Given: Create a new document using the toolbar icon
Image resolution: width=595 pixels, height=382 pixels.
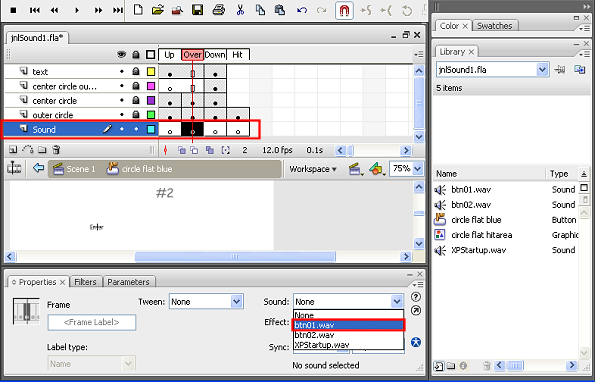Looking at the screenshot, I should click(138, 10).
